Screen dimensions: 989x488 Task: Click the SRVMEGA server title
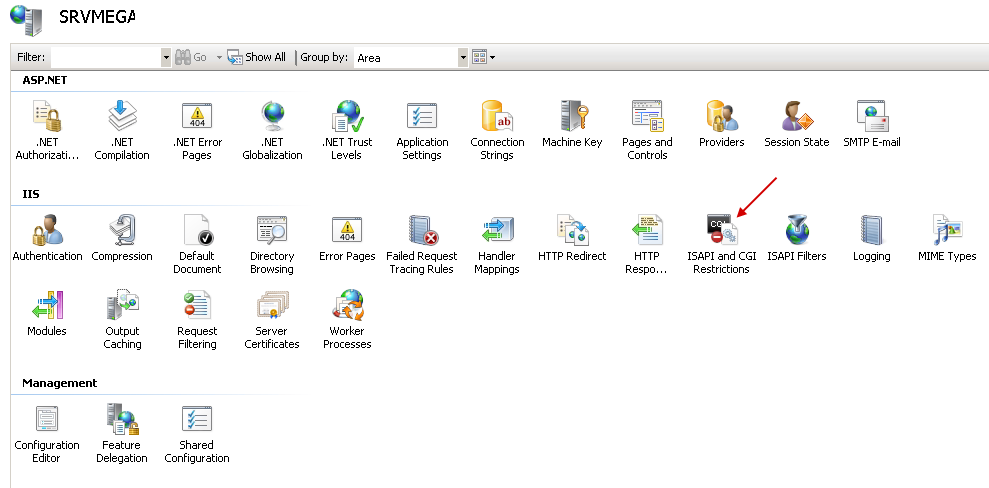97,17
